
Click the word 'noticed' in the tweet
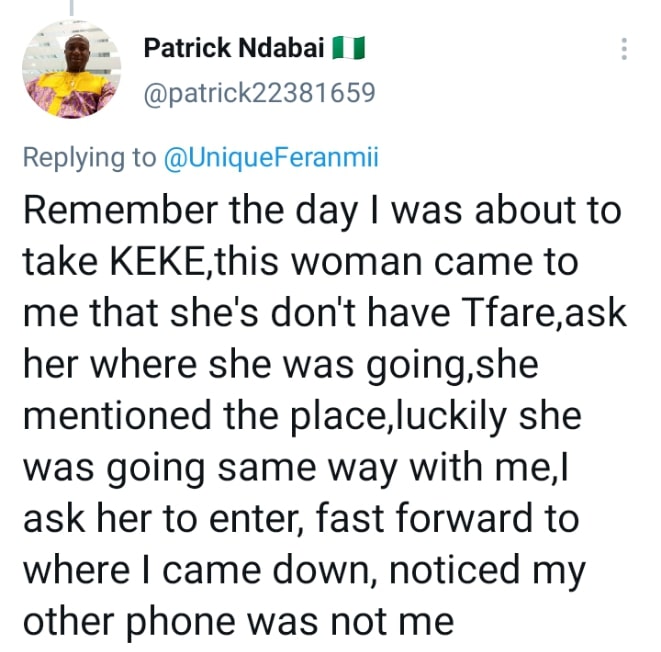454,570
